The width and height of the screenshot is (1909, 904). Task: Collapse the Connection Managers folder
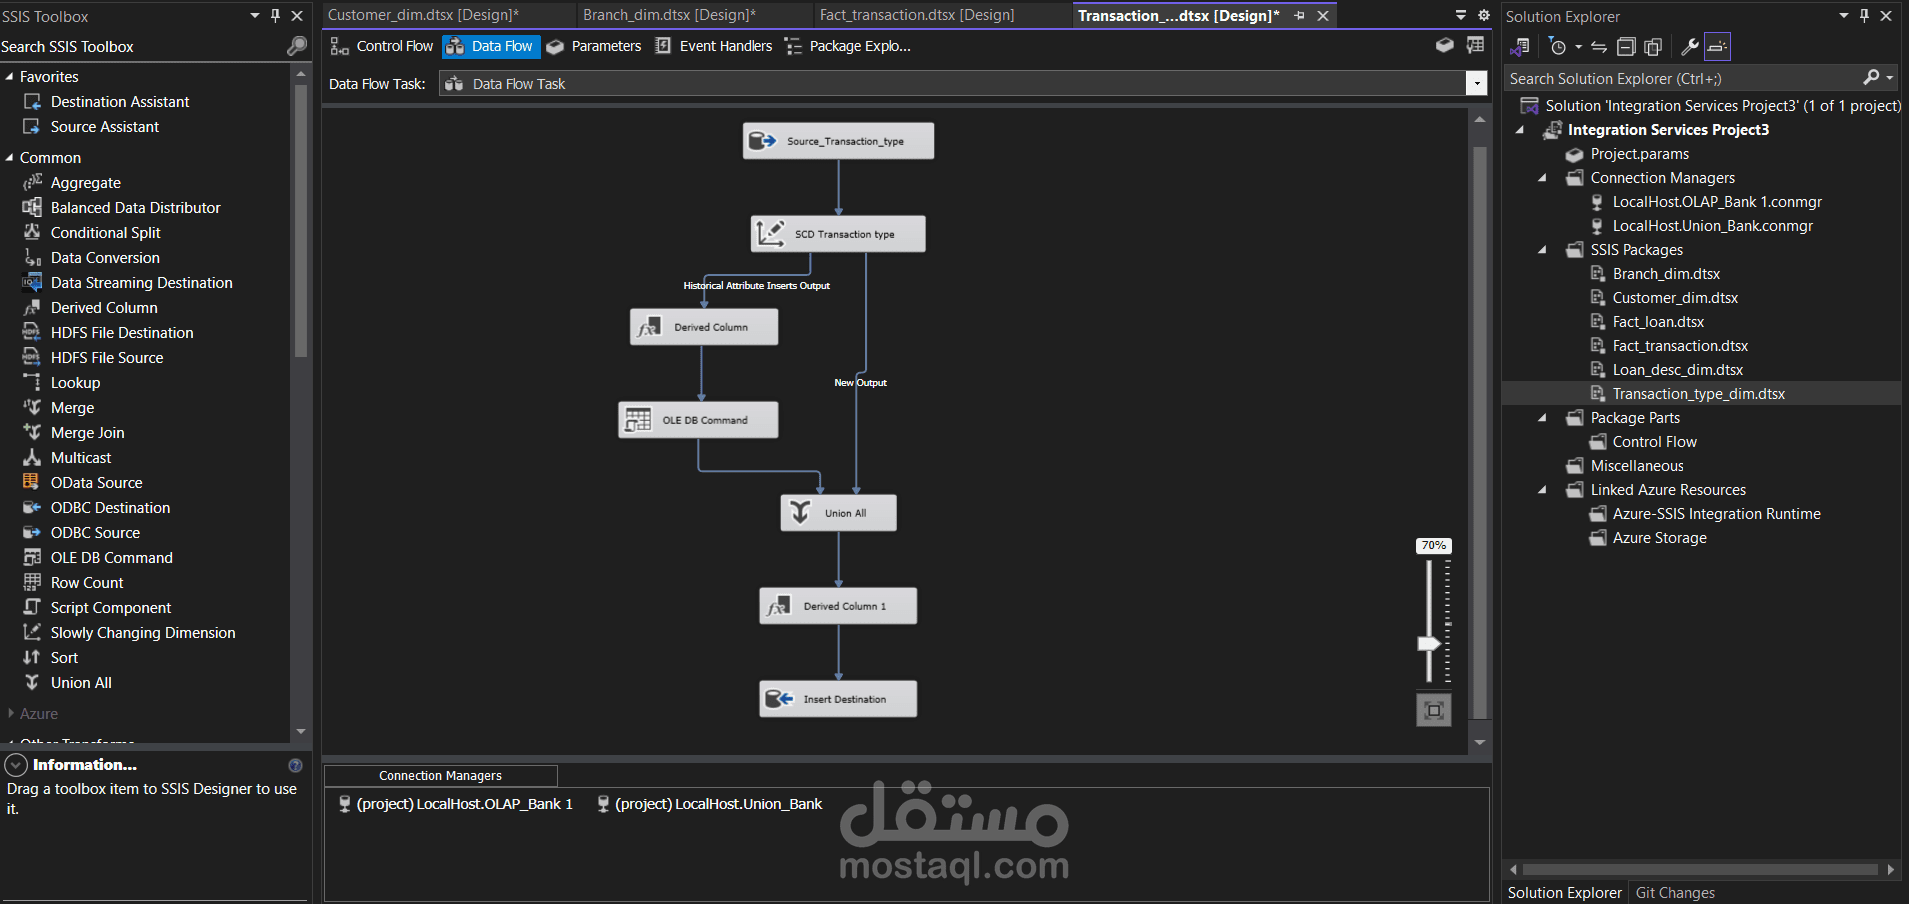1542,178
